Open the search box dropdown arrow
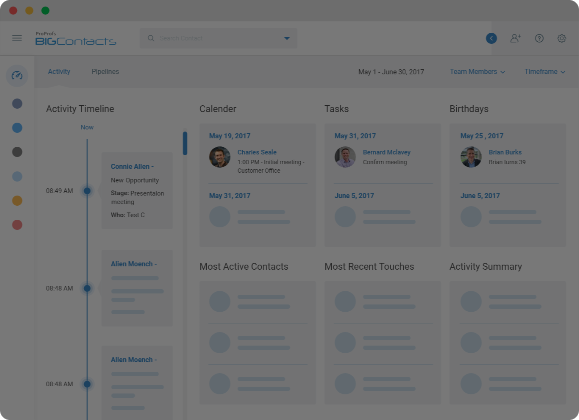Screen dimensions: 579x420 coord(287,38)
